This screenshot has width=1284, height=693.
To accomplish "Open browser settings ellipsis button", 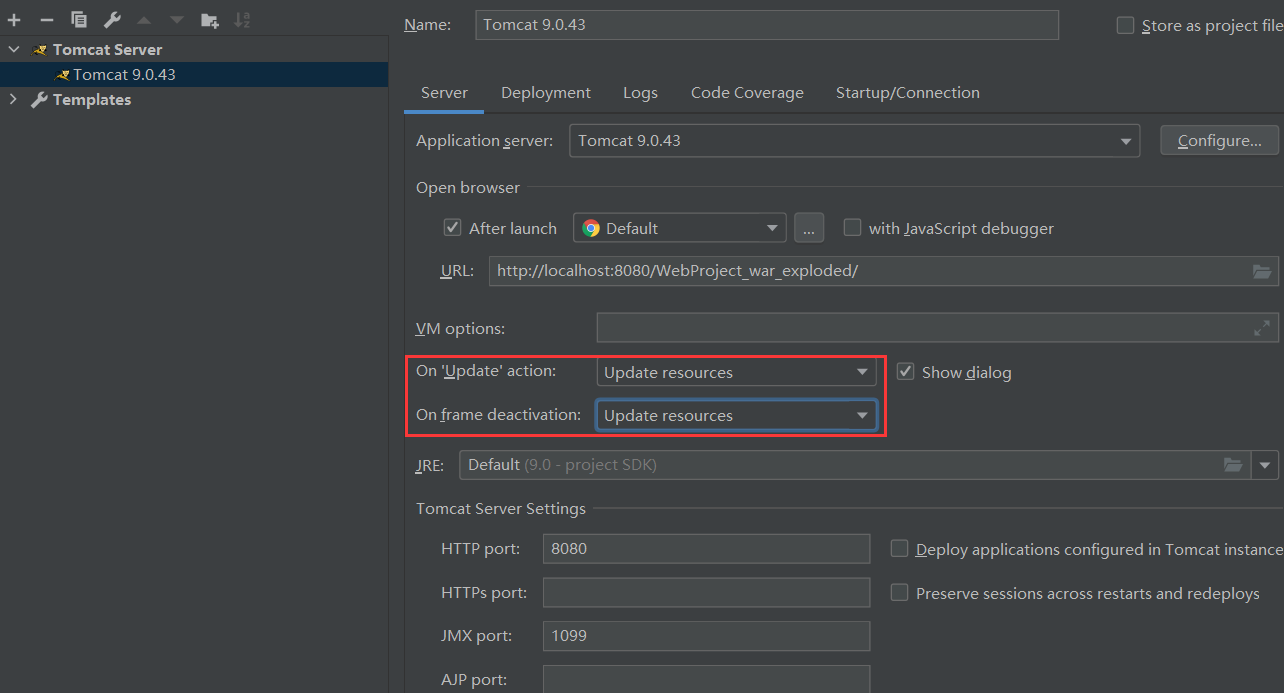I will [809, 228].
